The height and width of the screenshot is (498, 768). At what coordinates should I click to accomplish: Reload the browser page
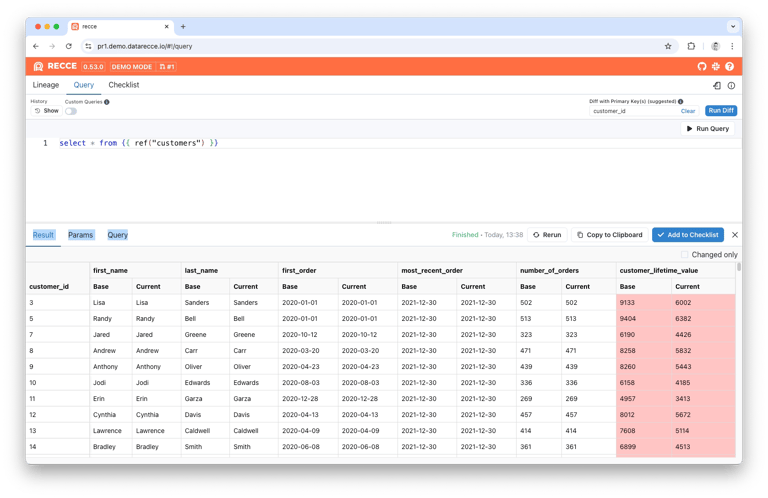(69, 46)
